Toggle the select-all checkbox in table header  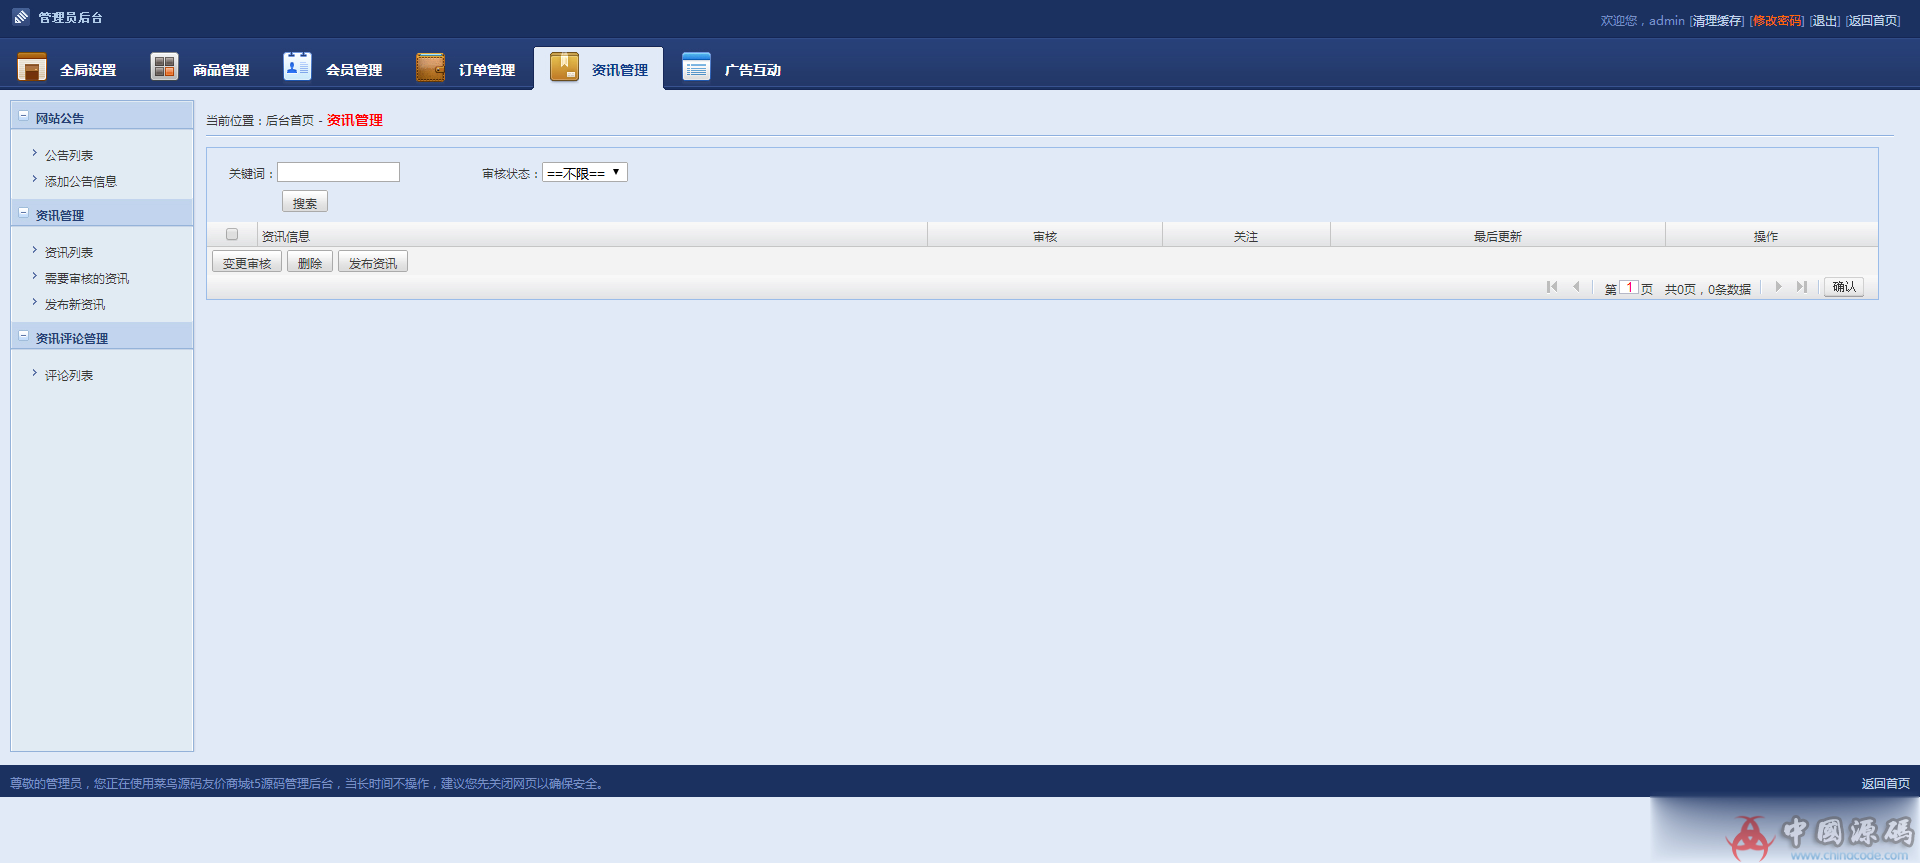tap(232, 235)
